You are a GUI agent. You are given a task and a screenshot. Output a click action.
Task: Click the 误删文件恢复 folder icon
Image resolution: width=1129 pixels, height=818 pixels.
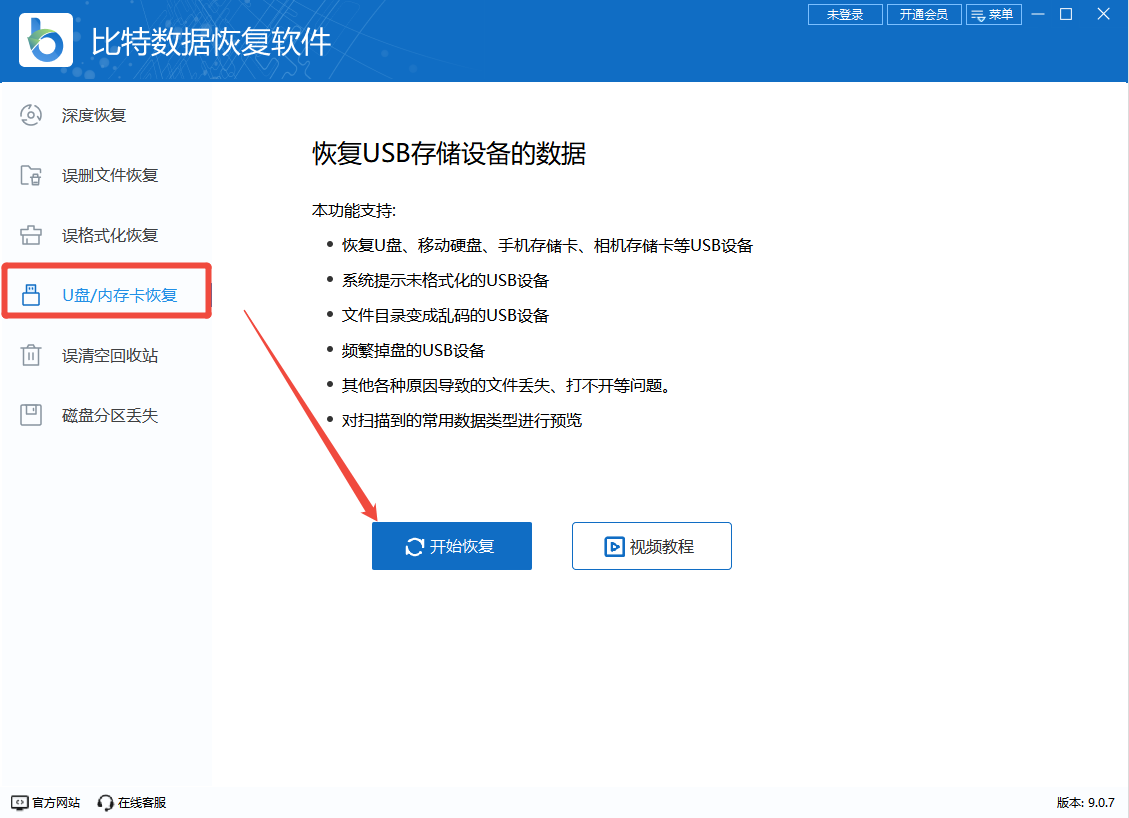[x=31, y=175]
